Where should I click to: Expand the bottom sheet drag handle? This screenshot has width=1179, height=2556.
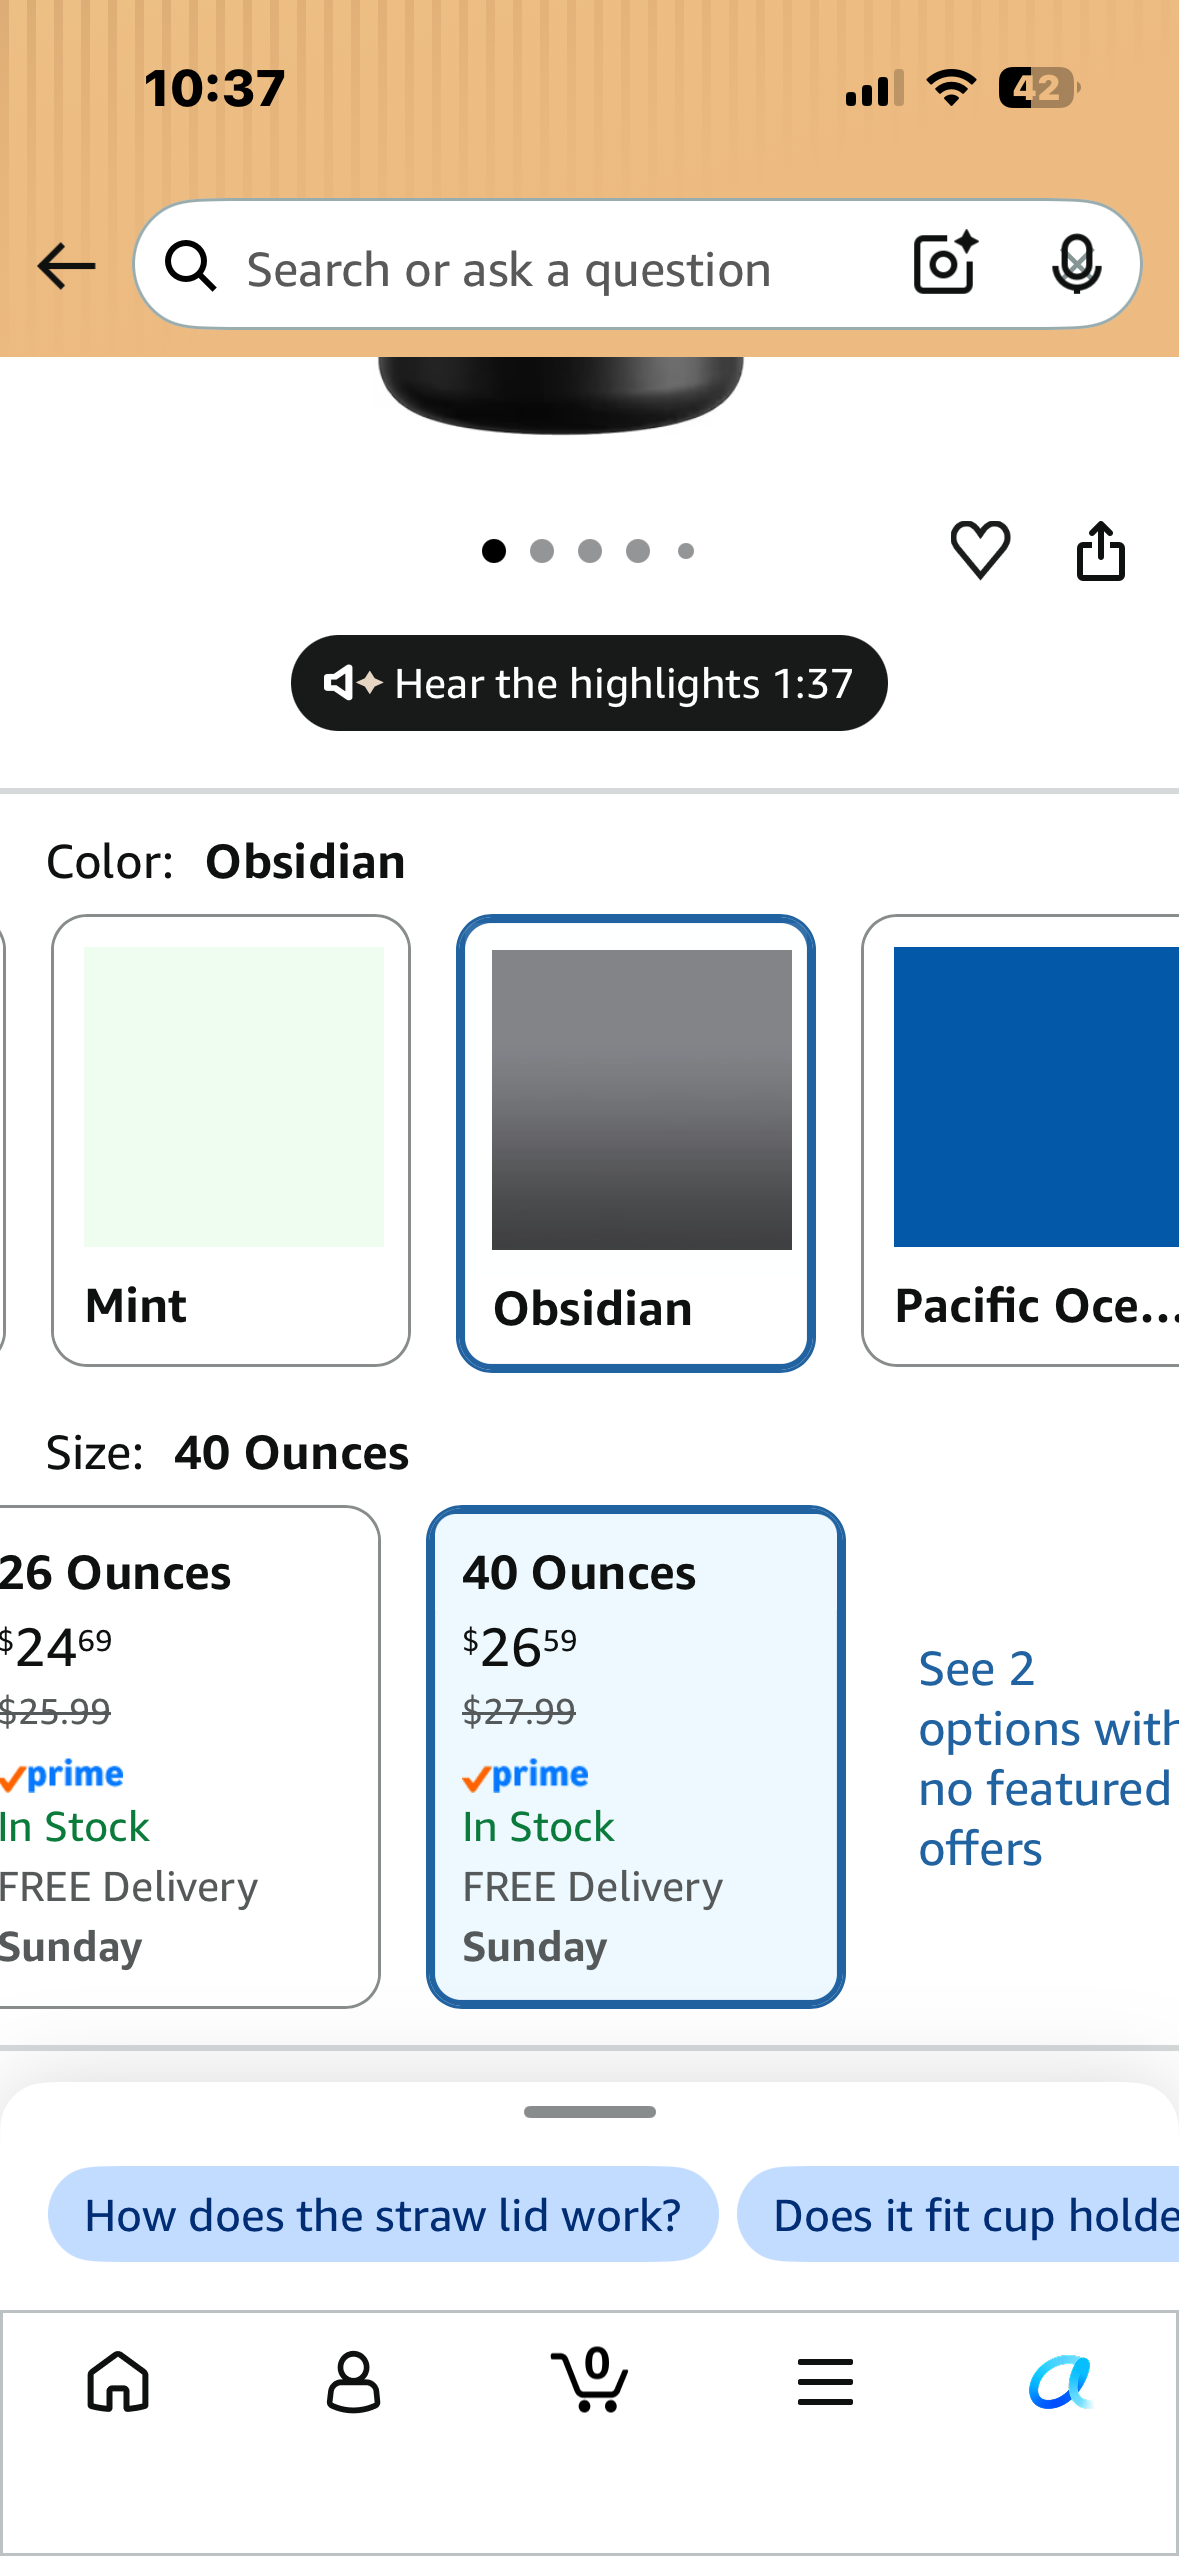tap(590, 2112)
